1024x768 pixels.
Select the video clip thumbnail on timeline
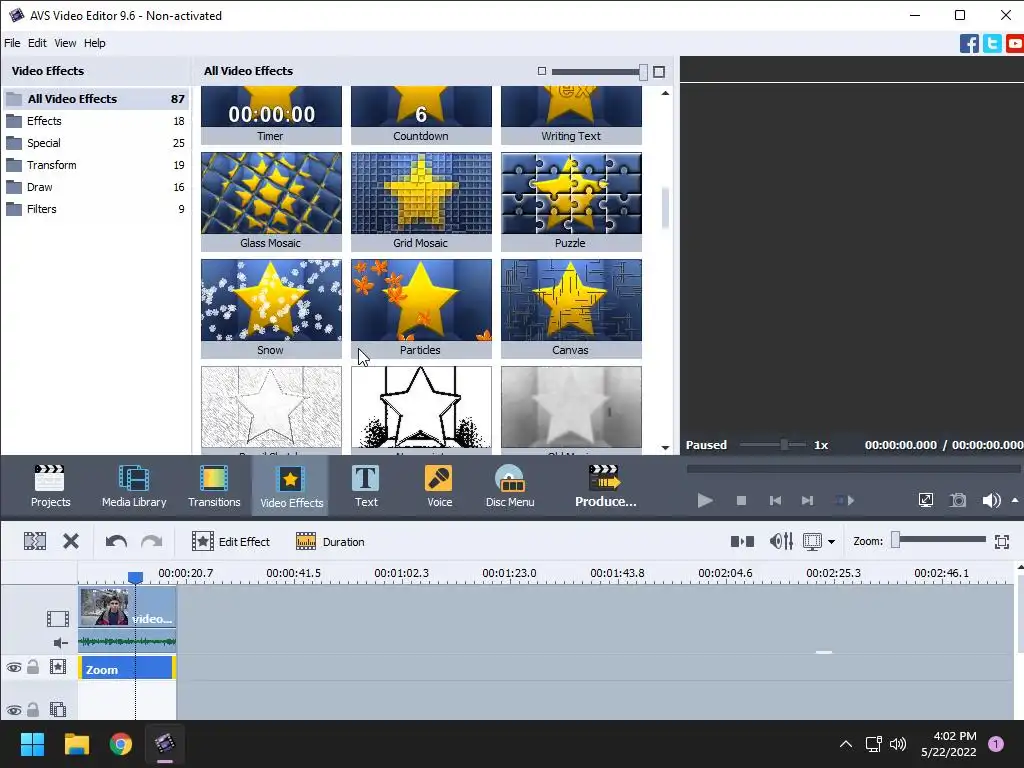tap(104, 607)
